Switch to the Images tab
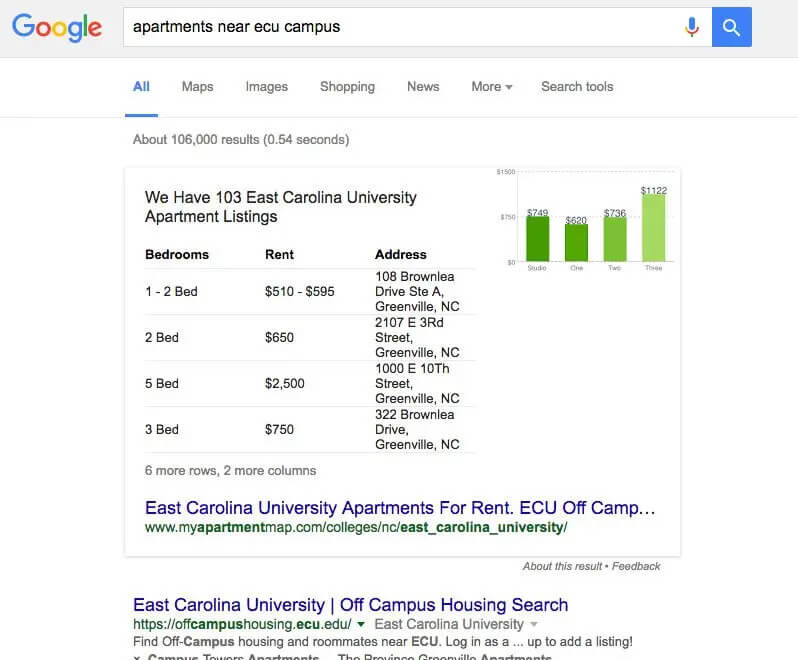The image size is (798, 660). pos(267,87)
